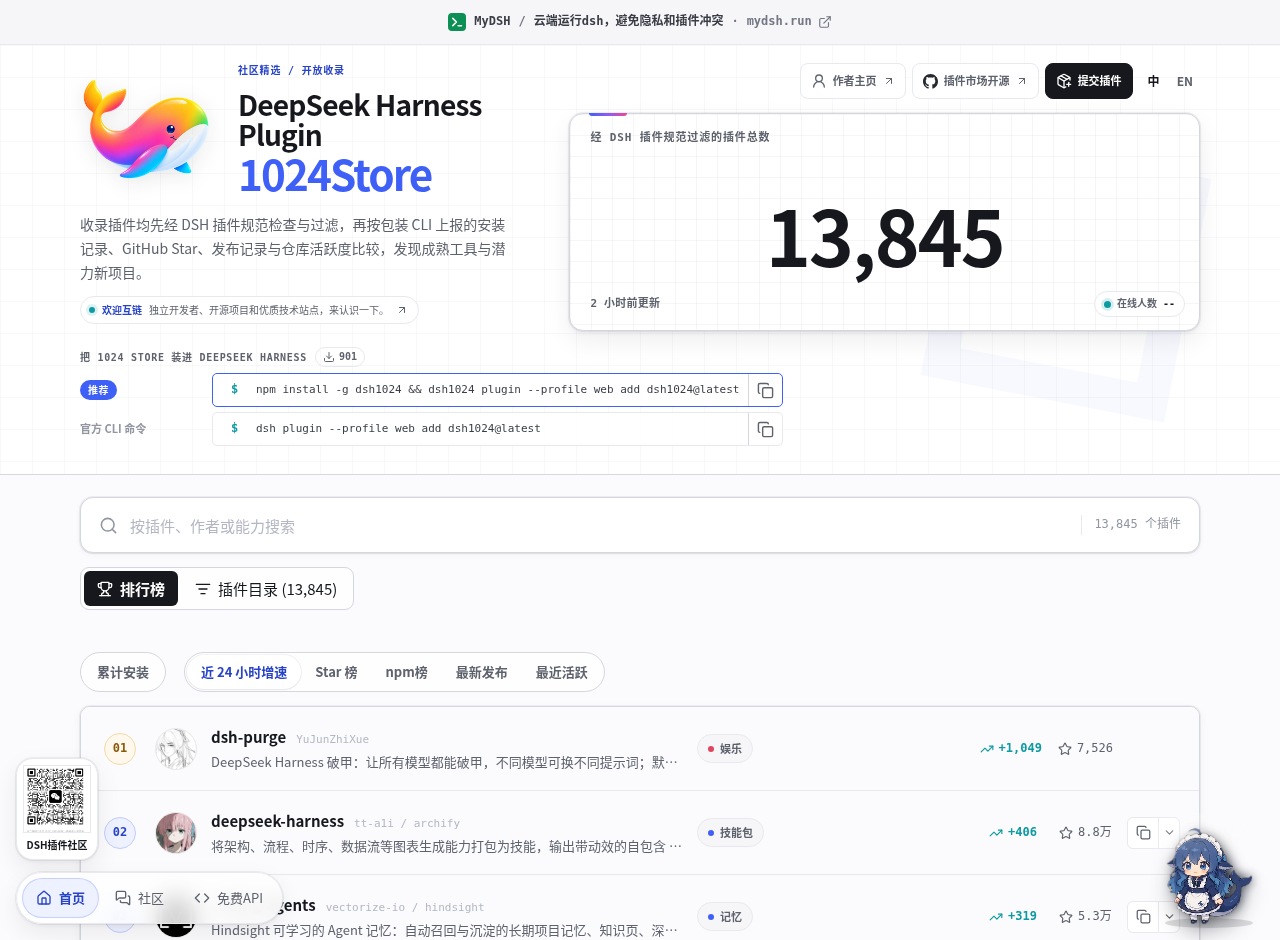Open 插件市场开源 GitHub link

tap(975, 81)
